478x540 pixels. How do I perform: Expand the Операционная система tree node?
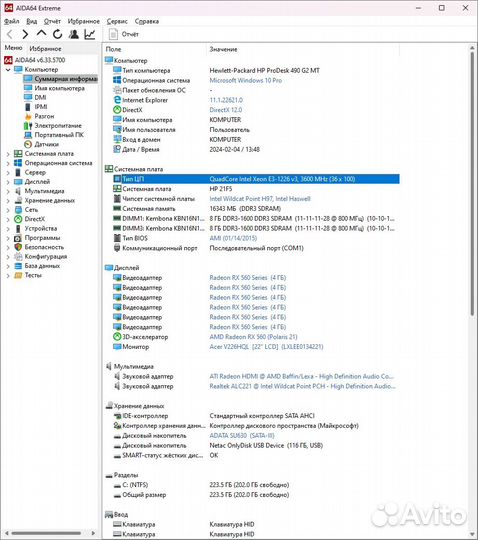tap(8, 163)
